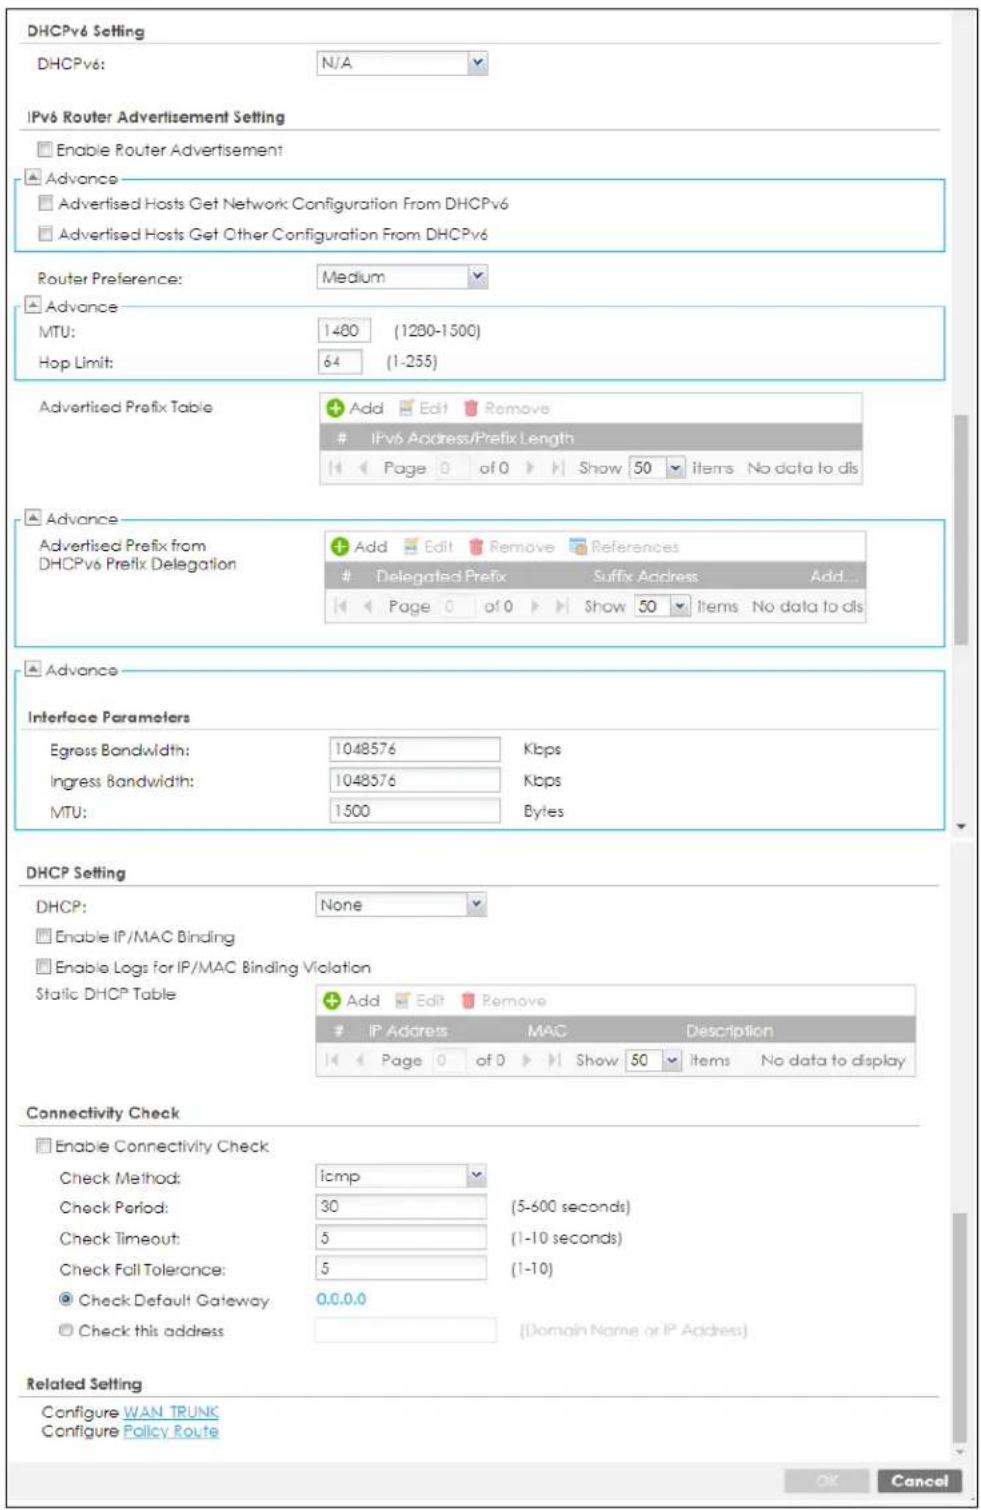The height and width of the screenshot is (1510, 981).
Task: Click Edit in DHCPv6 Prefix Delegation table
Action: [428, 547]
